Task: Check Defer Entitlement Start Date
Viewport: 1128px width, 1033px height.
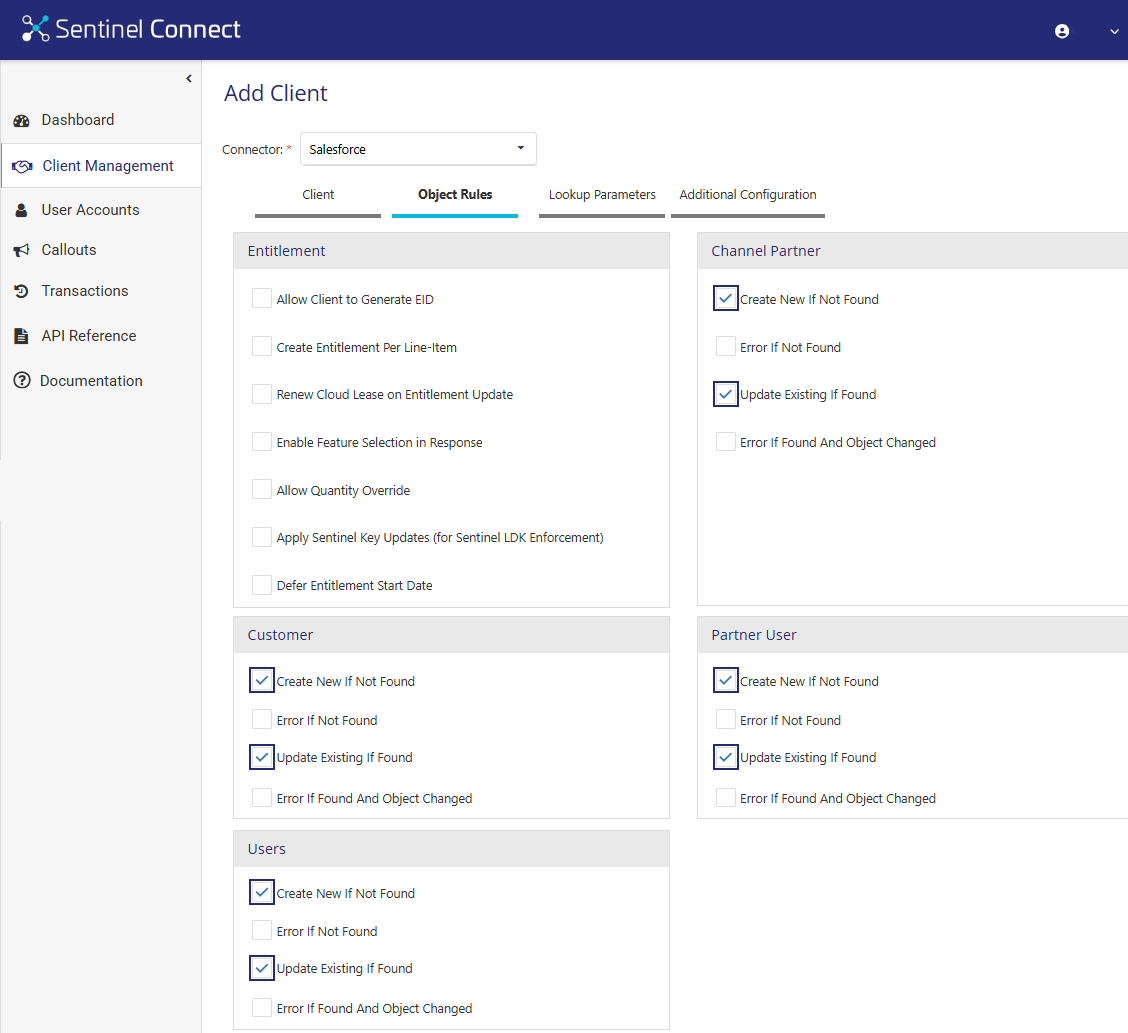Action: [262, 585]
